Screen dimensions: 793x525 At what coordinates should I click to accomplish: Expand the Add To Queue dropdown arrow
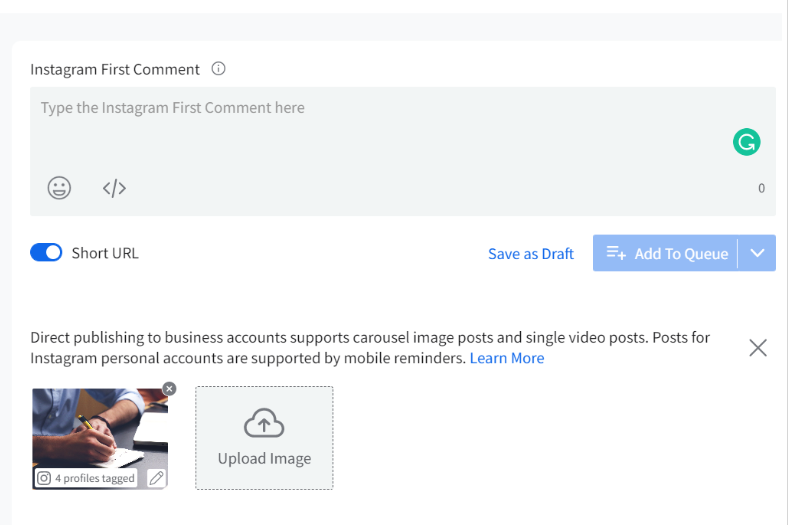[x=757, y=253]
